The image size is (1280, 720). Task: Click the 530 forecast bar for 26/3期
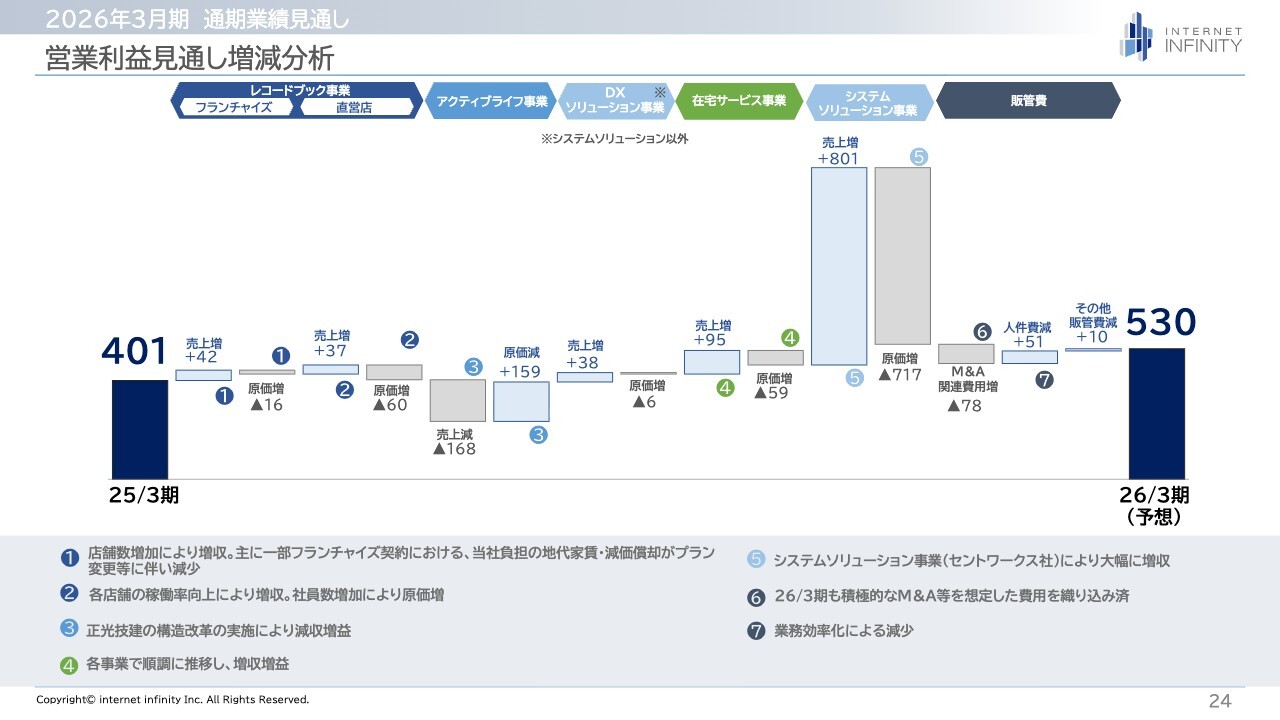tap(1156, 413)
